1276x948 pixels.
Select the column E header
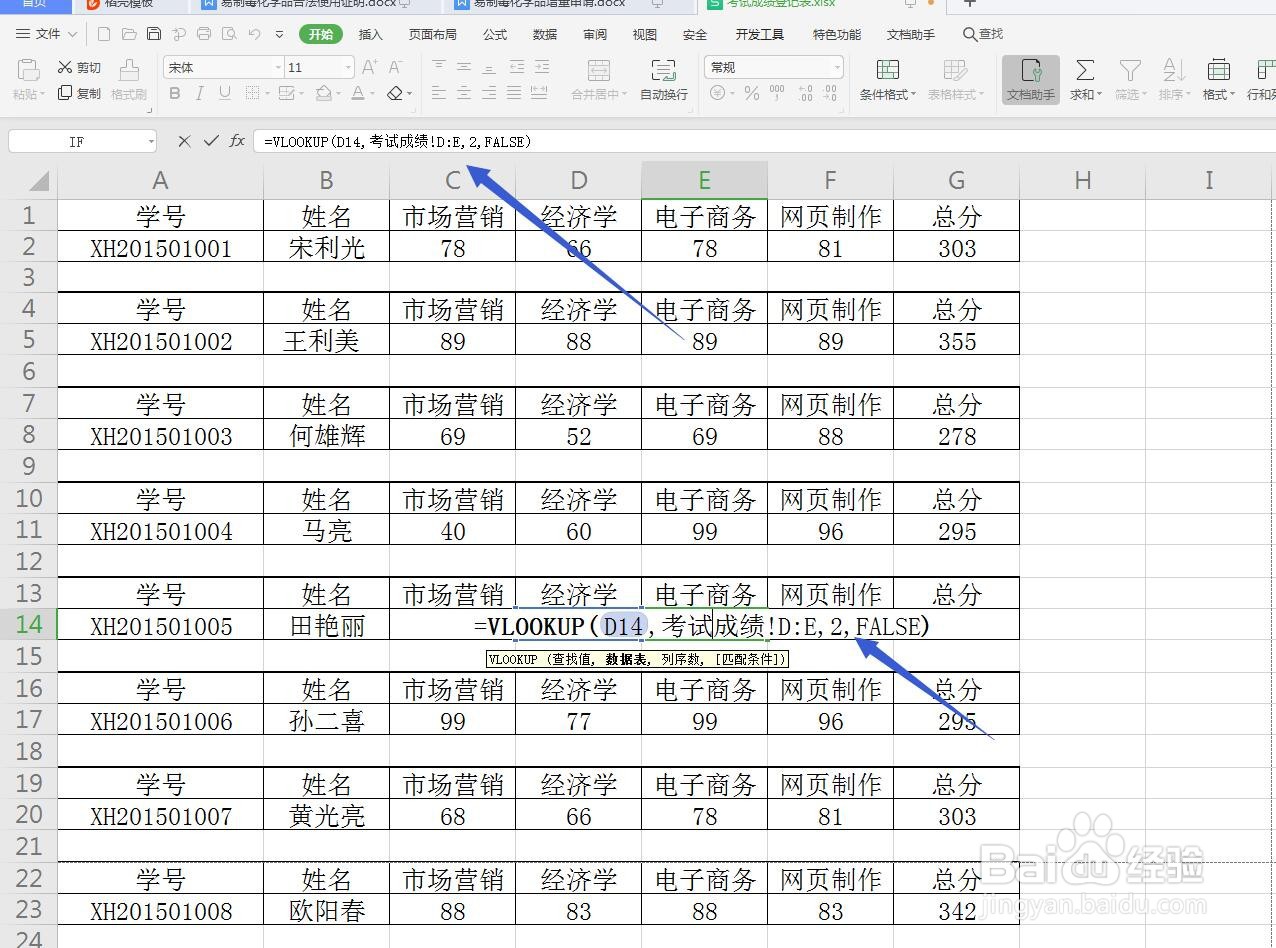tap(703, 180)
